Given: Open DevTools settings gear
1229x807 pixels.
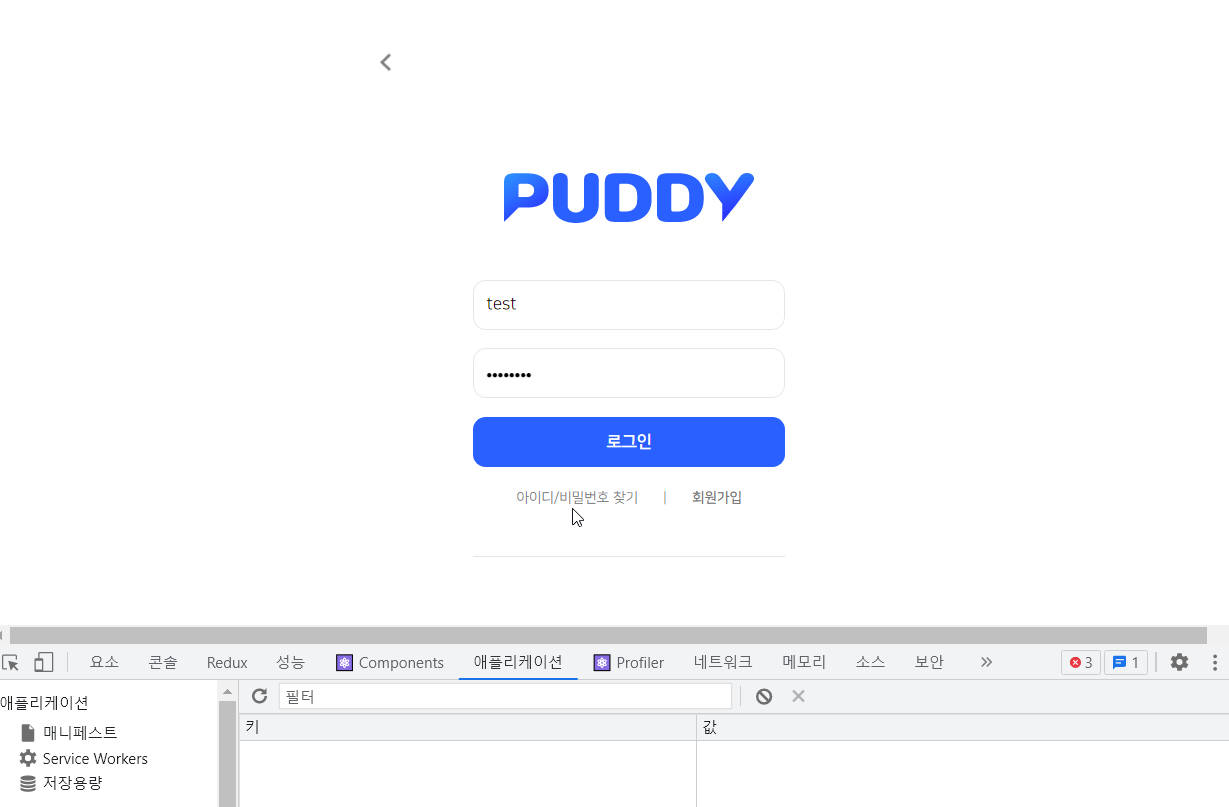Looking at the screenshot, I should click(x=1179, y=662).
